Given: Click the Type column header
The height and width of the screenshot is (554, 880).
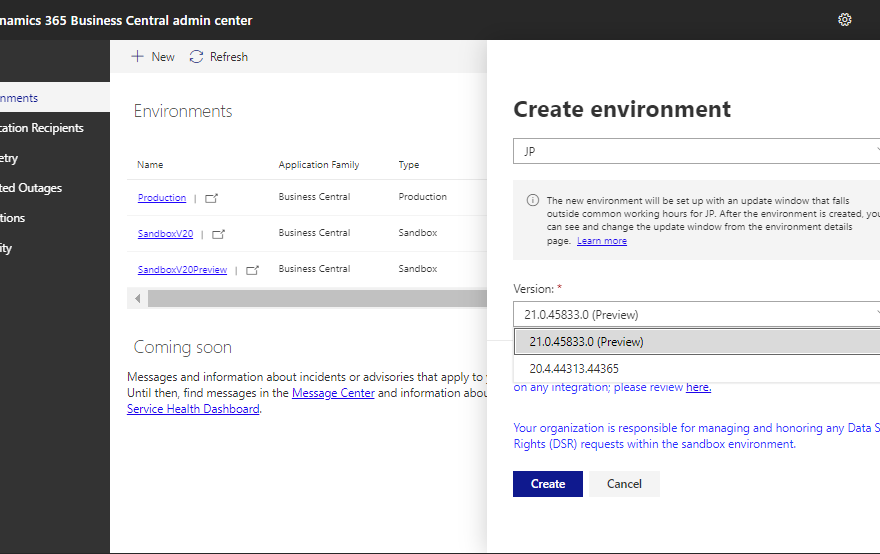Looking at the screenshot, I should coord(409,164).
